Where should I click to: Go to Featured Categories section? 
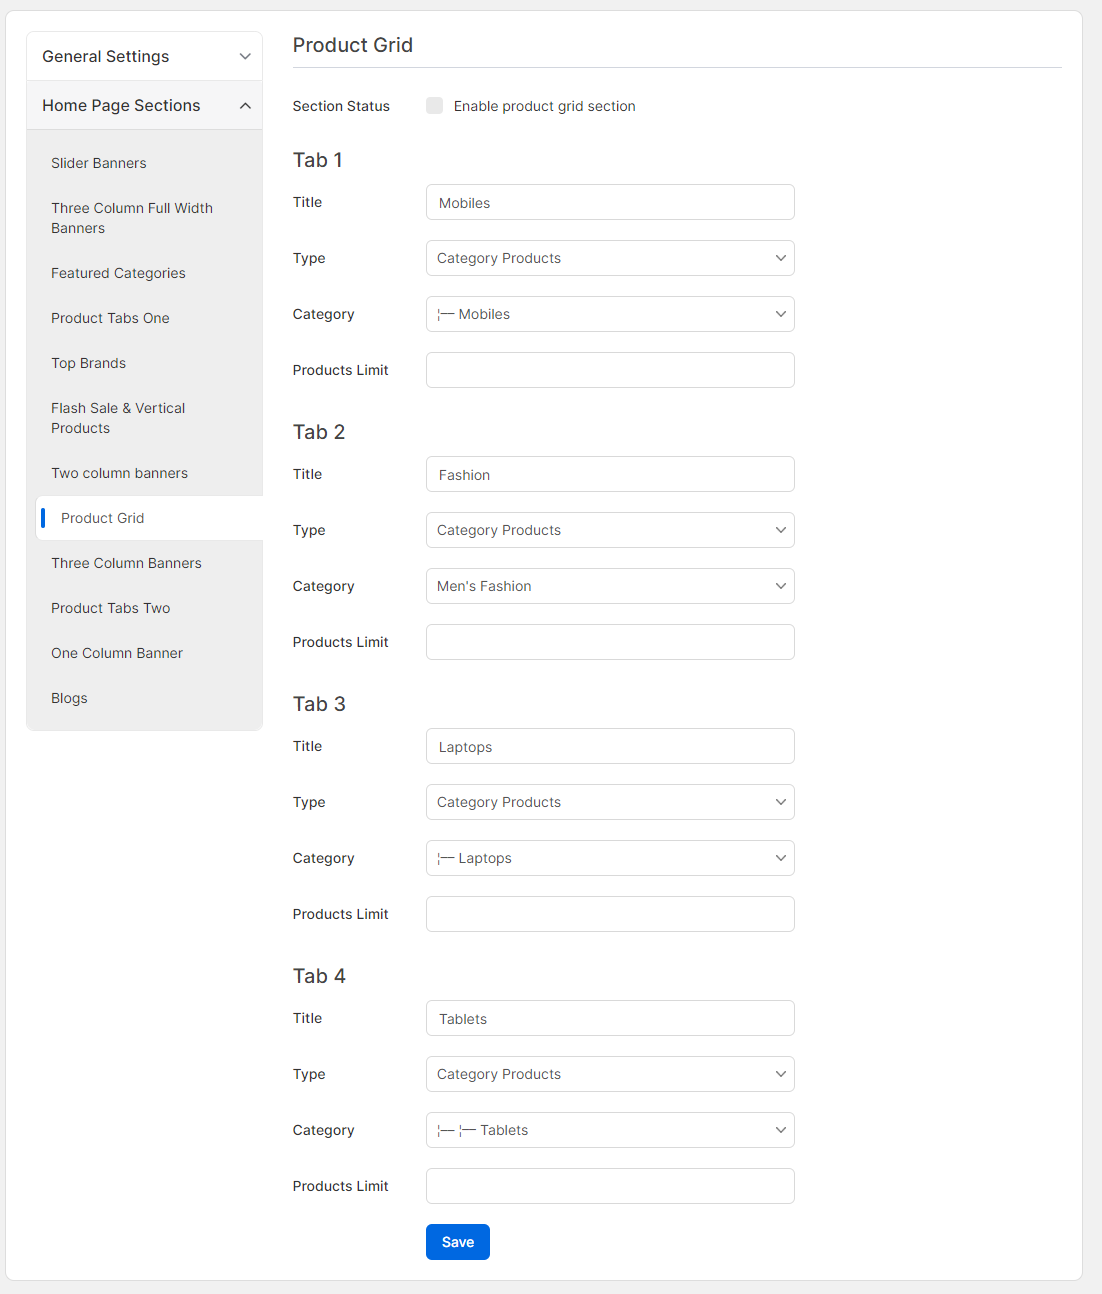[x=118, y=273]
